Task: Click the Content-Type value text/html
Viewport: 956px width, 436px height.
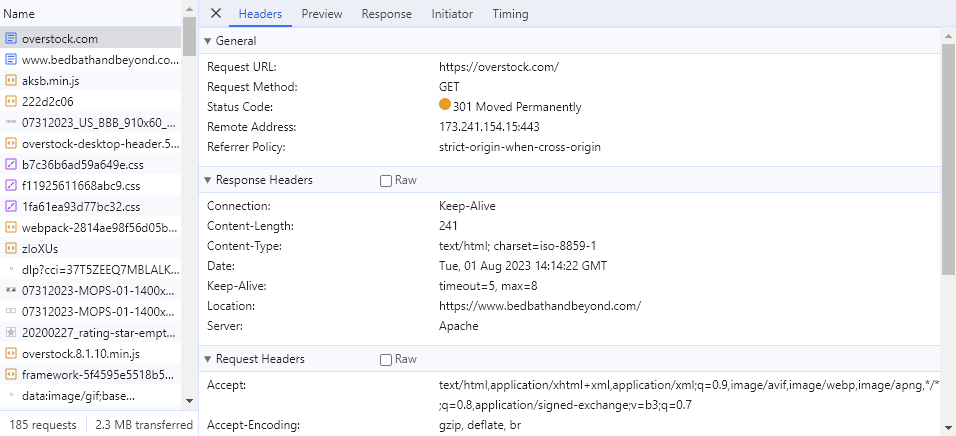Action: [517, 246]
